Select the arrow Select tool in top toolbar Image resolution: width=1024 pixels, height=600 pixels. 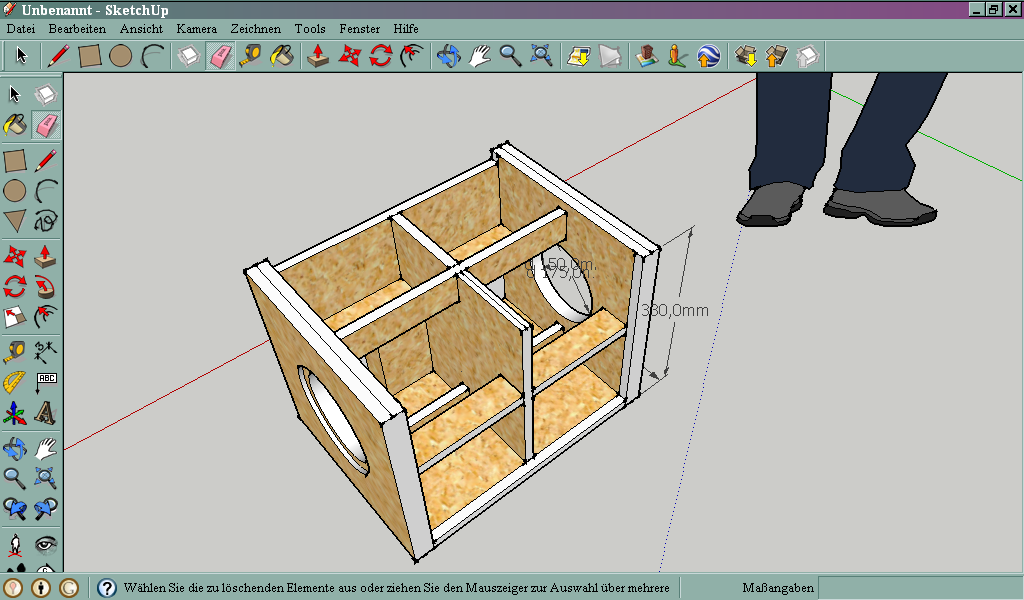pos(22,56)
